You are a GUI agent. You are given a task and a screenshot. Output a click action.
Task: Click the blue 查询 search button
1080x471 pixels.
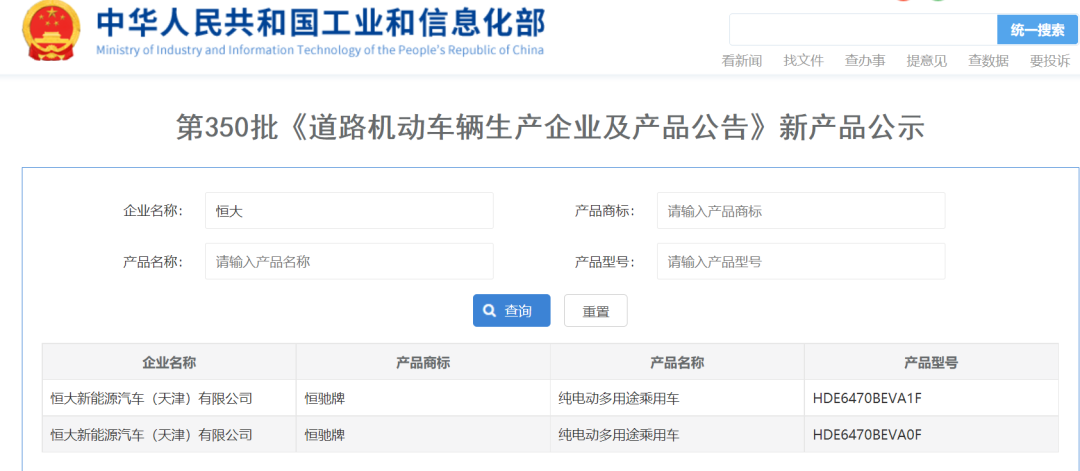[x=511, y=311]
